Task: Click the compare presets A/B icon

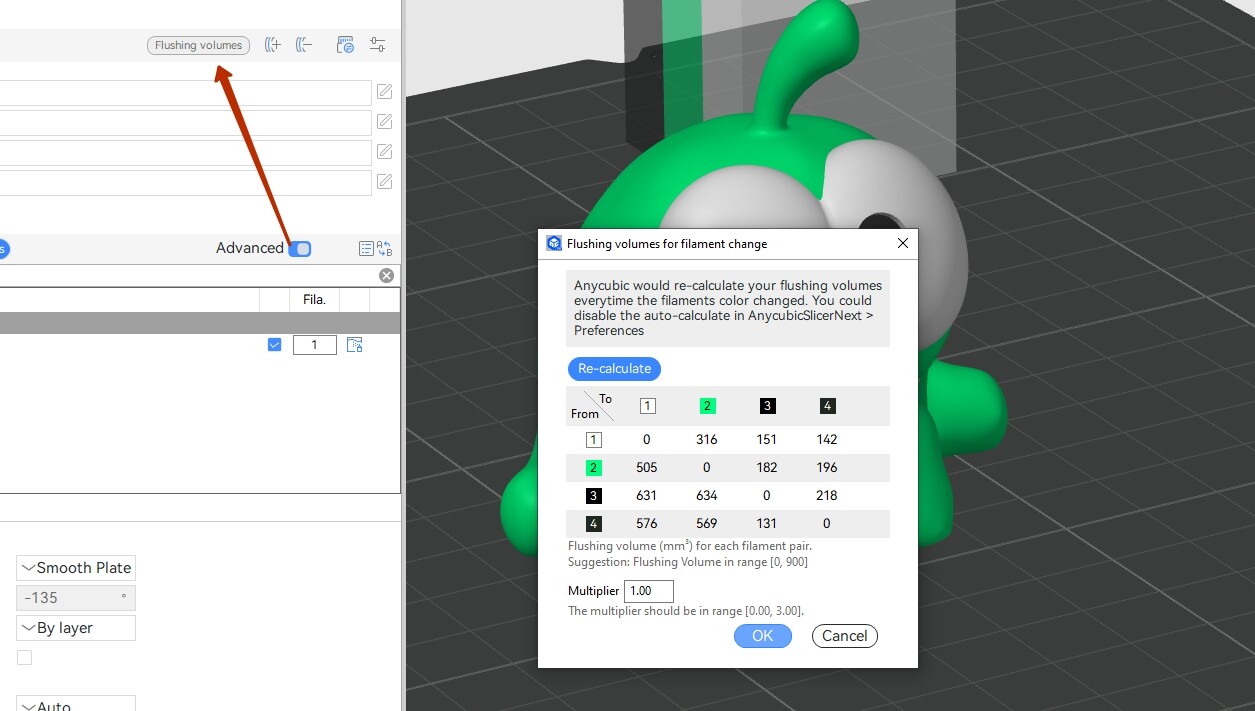Action: point(384,249)
